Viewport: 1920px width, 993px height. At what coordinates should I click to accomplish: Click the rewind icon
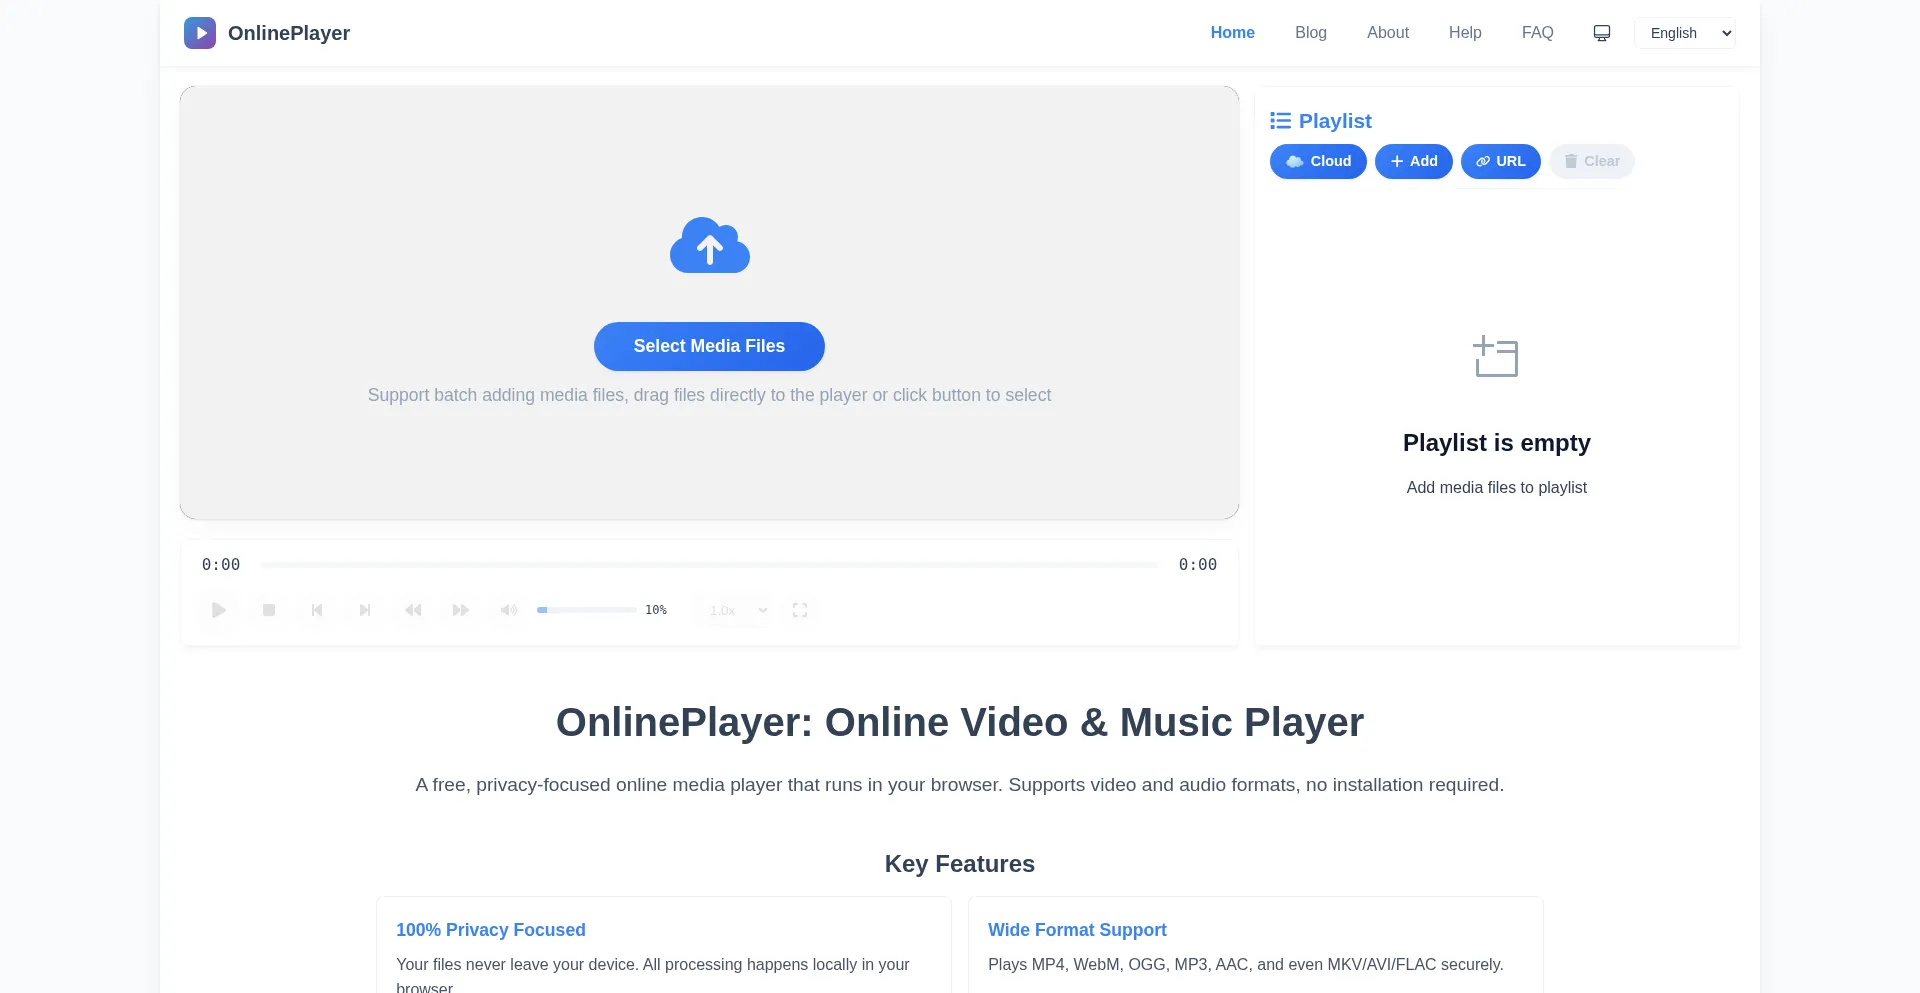coord(413,610)
